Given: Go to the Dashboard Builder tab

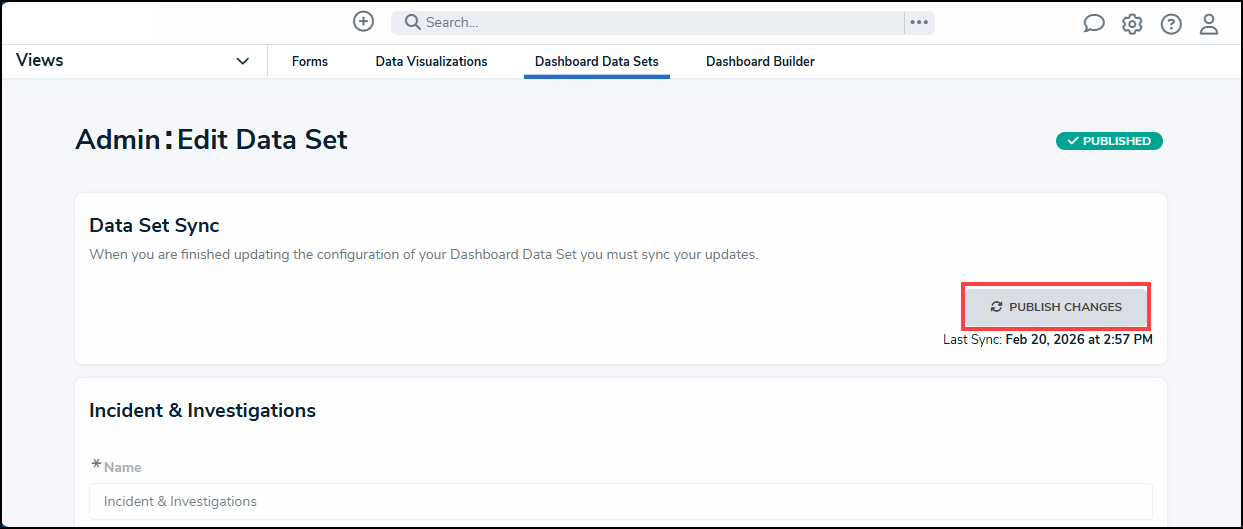Looking at the screenshot, I should point(760,62).
